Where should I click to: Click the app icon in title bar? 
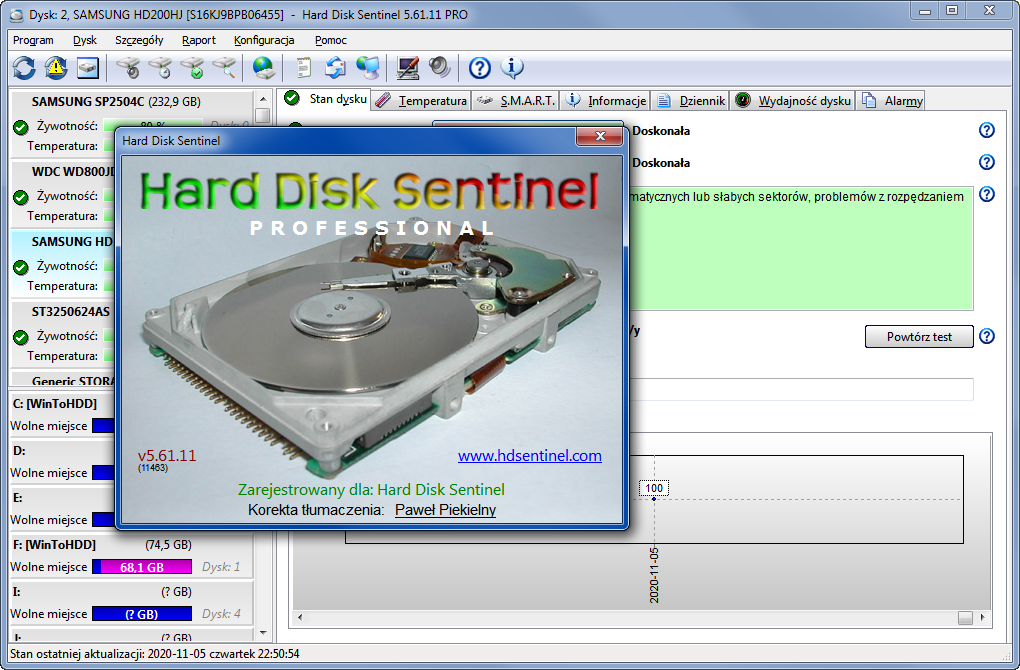pyautogui.click(x=16, y=14)
